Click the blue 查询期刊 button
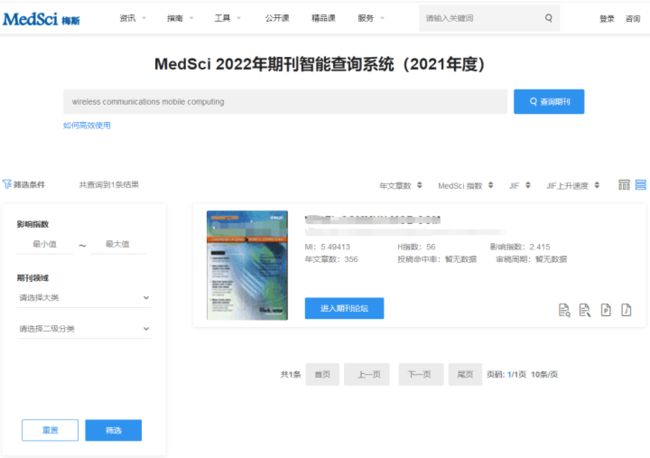Screen dimensions: 650x458 coord(549,102)
